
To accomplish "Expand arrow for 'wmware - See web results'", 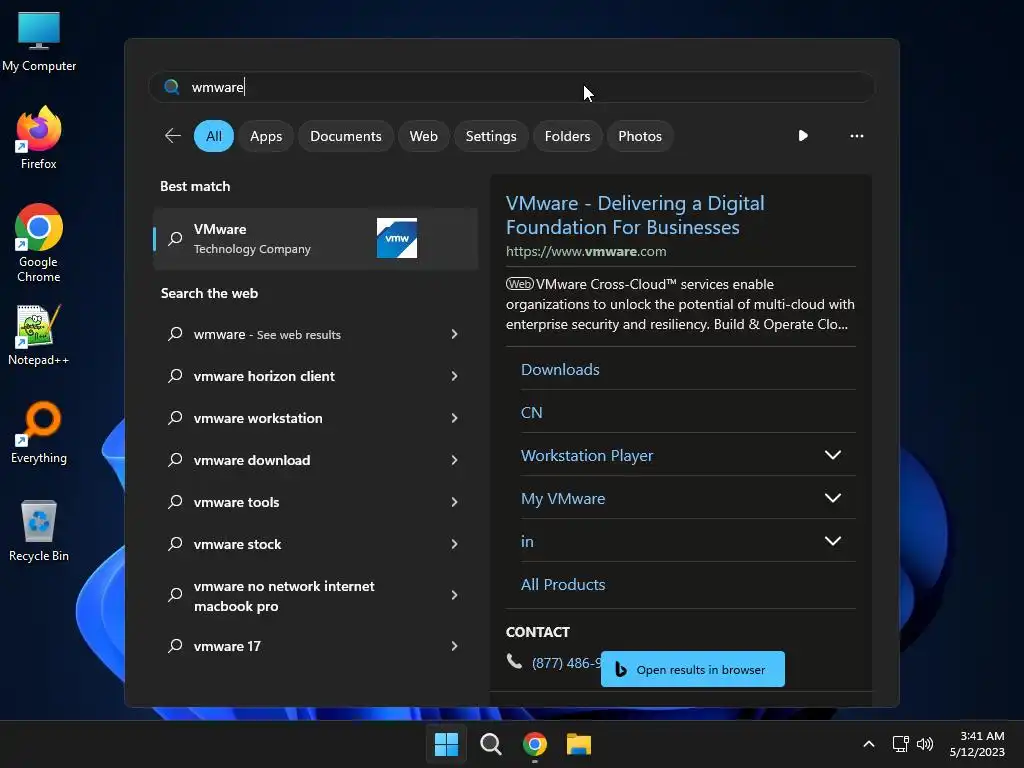I will coord(455,334).
